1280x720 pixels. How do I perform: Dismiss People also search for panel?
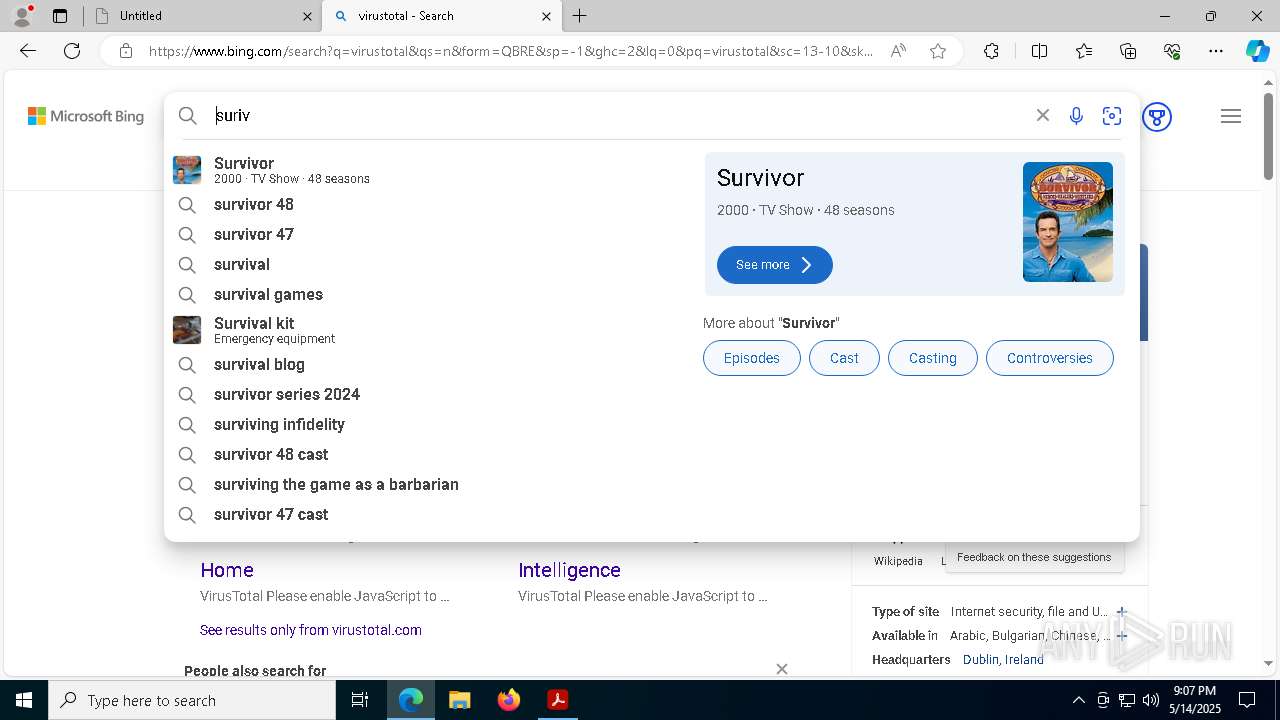tap(782, 669)
